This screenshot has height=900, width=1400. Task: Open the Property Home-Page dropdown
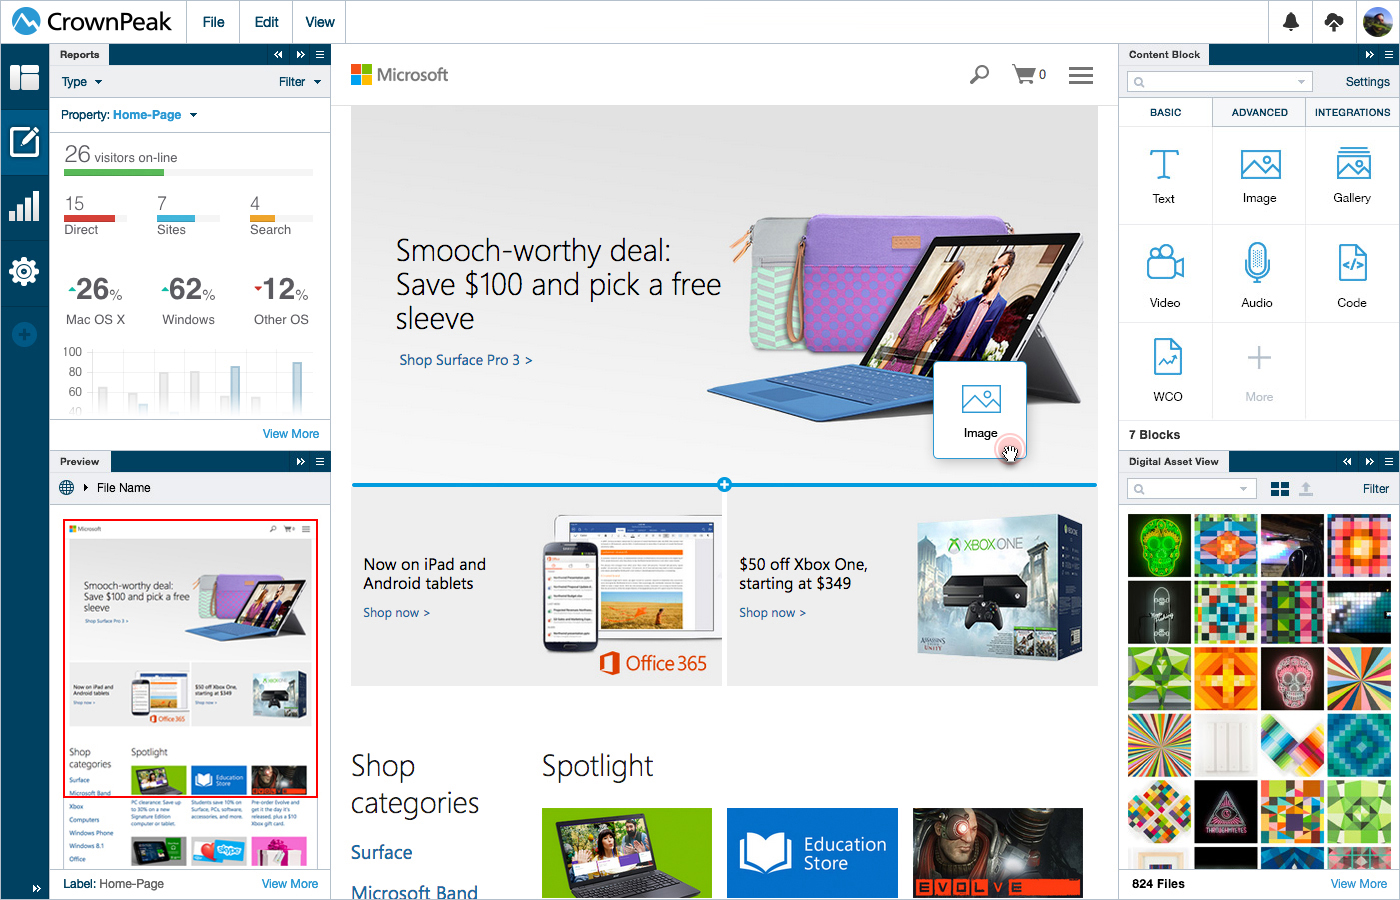click(x=129, y=115)
